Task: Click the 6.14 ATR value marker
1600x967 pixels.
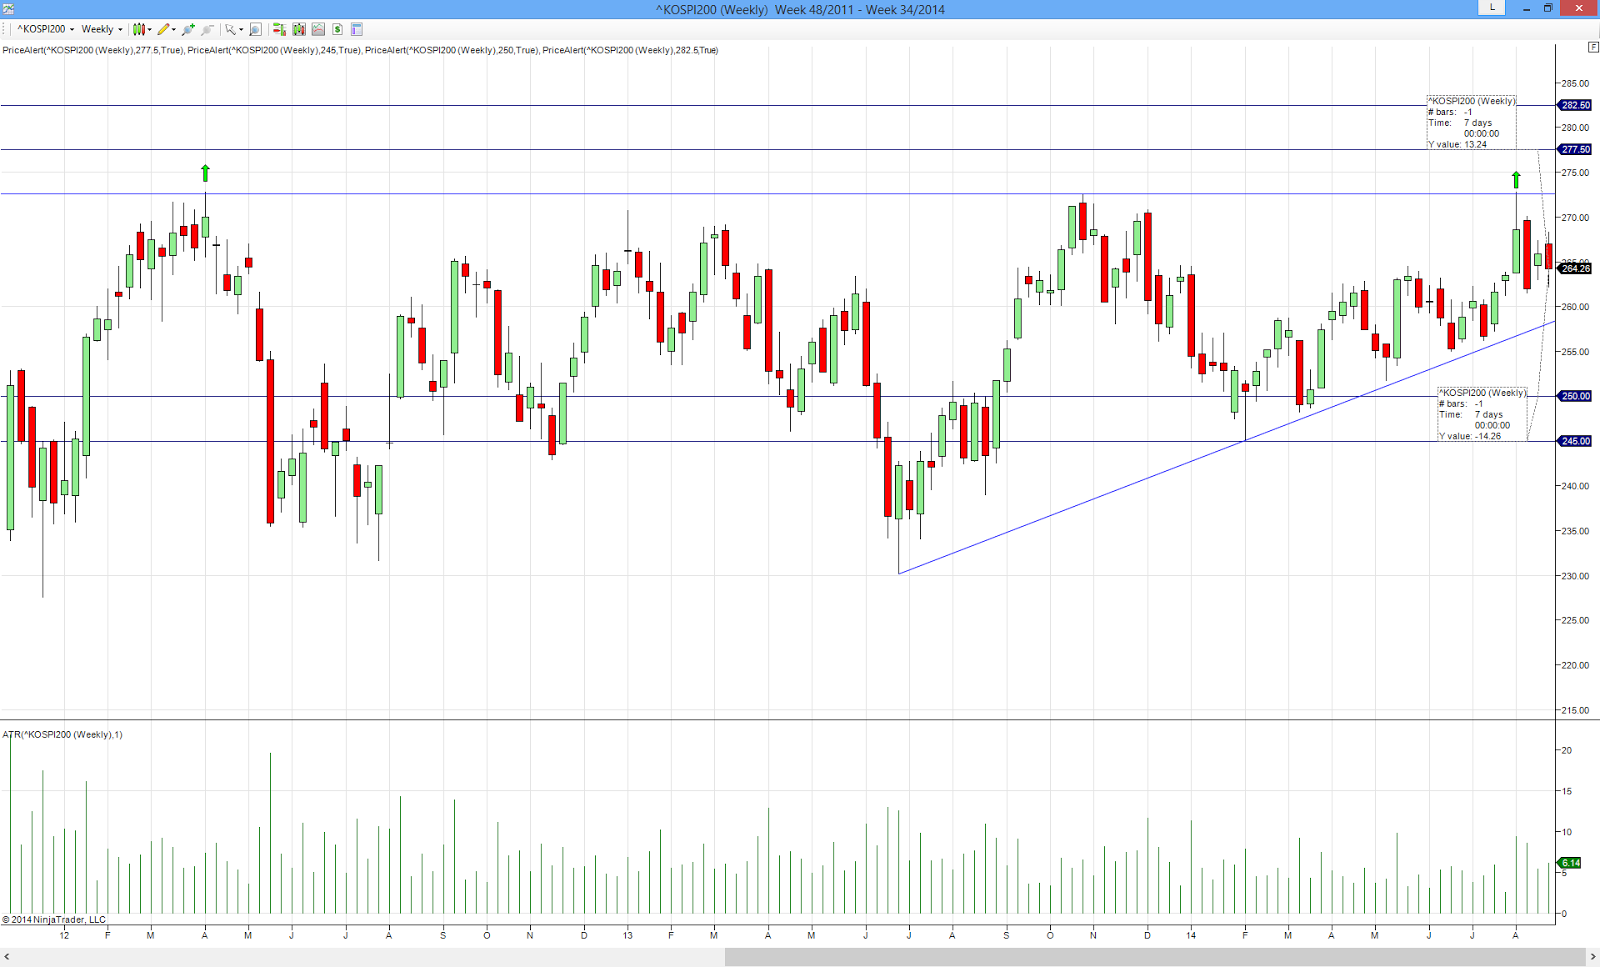Action: pyautogui.click(x=1570, y=863)
